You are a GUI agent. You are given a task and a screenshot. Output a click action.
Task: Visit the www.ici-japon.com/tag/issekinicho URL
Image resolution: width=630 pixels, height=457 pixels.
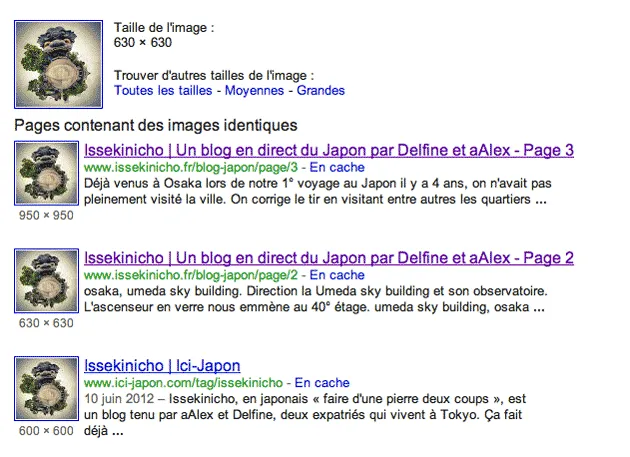click(183, 383)
